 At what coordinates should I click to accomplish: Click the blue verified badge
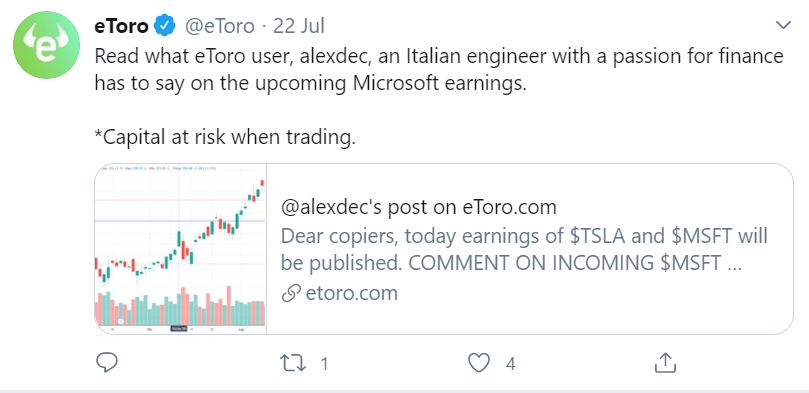tap(166, 26)
